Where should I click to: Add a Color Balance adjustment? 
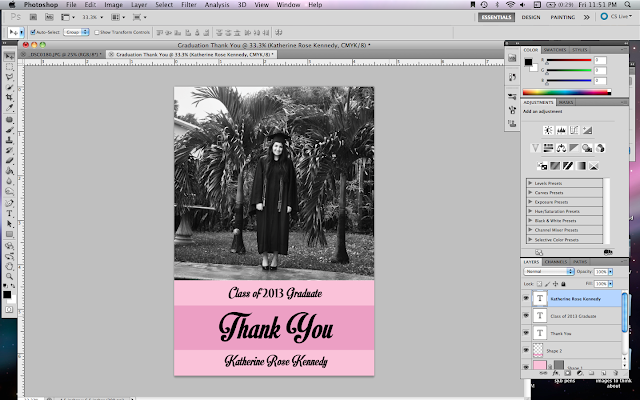(561, 148)
